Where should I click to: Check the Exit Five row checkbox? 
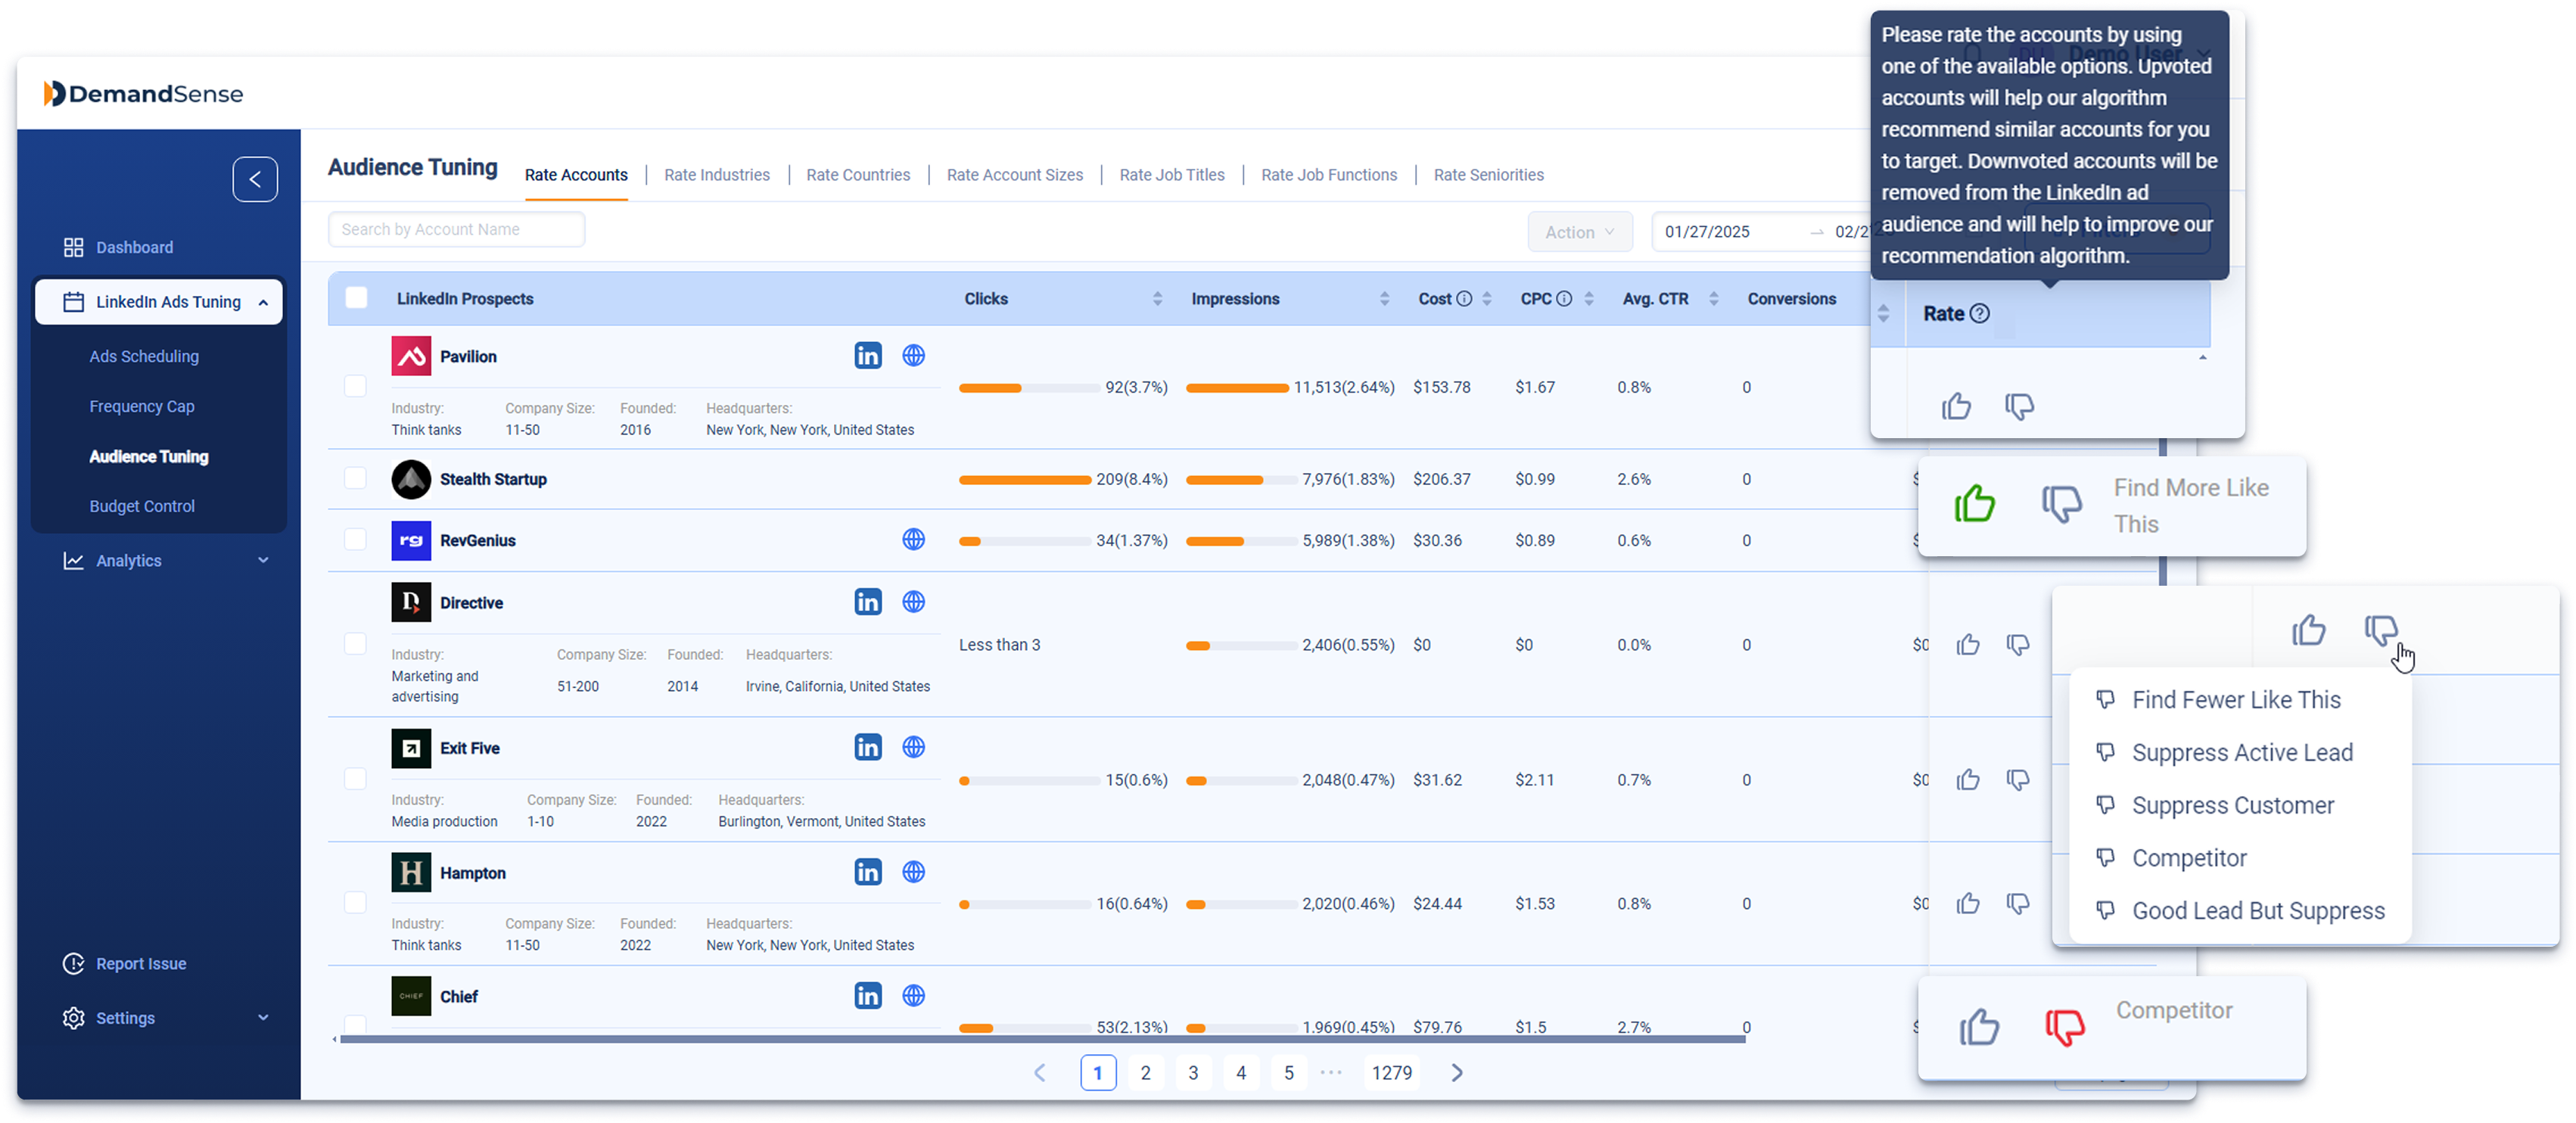coord(355,778)
